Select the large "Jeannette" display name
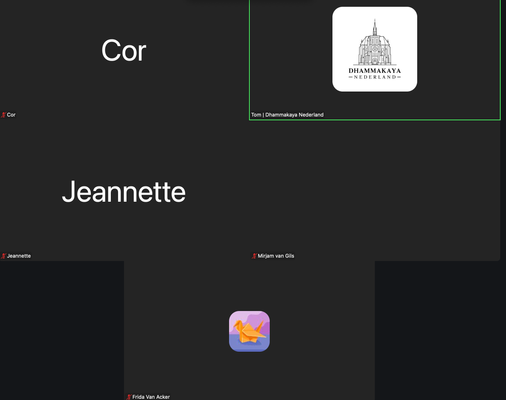Screen dimensions: 506x400 124,192
